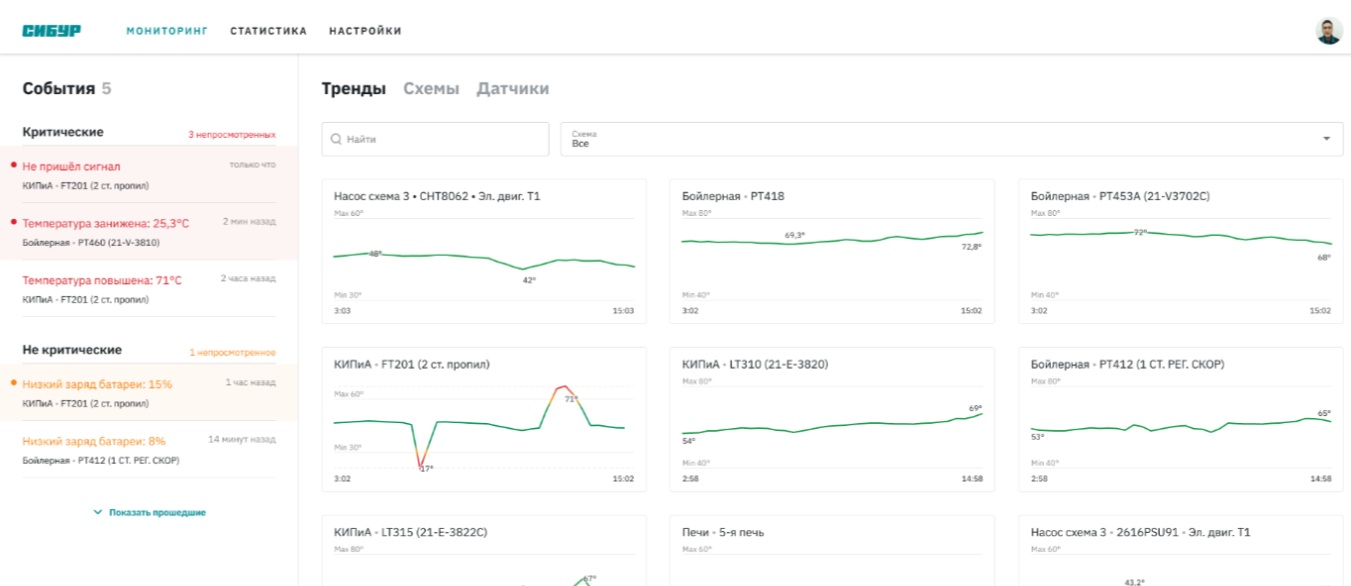Switch to the Датчики tab

click(x=512, y=88)
